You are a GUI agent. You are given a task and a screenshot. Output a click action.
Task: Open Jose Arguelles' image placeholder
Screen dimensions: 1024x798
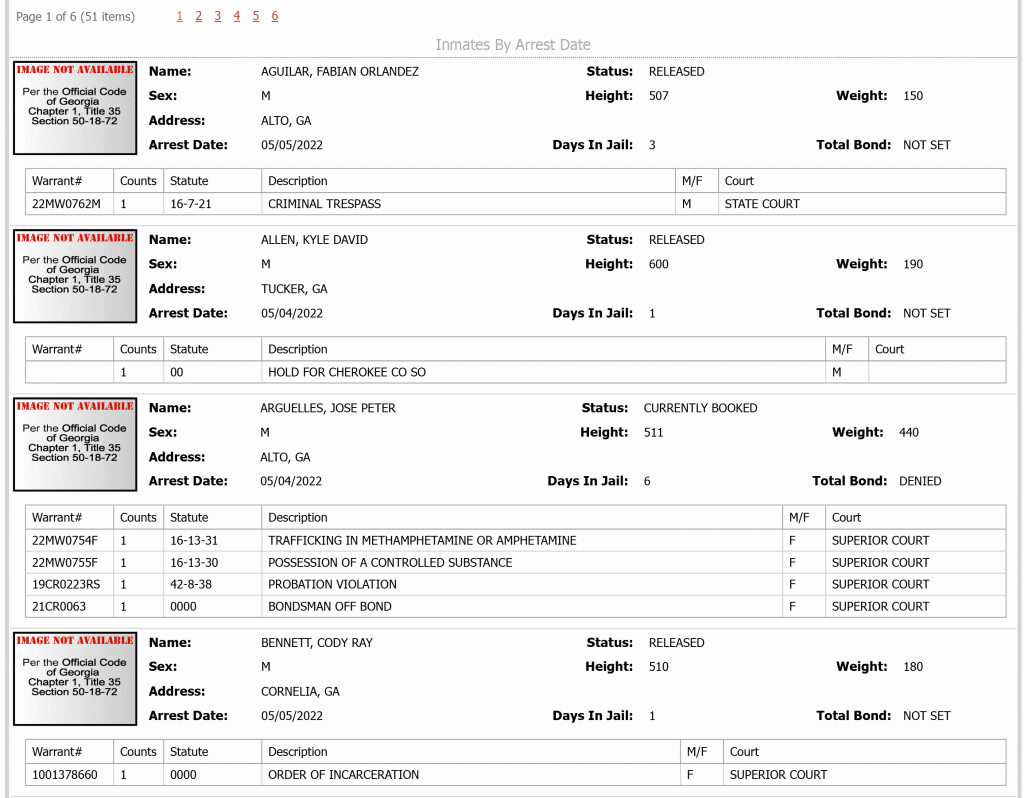tap(75, 444)
